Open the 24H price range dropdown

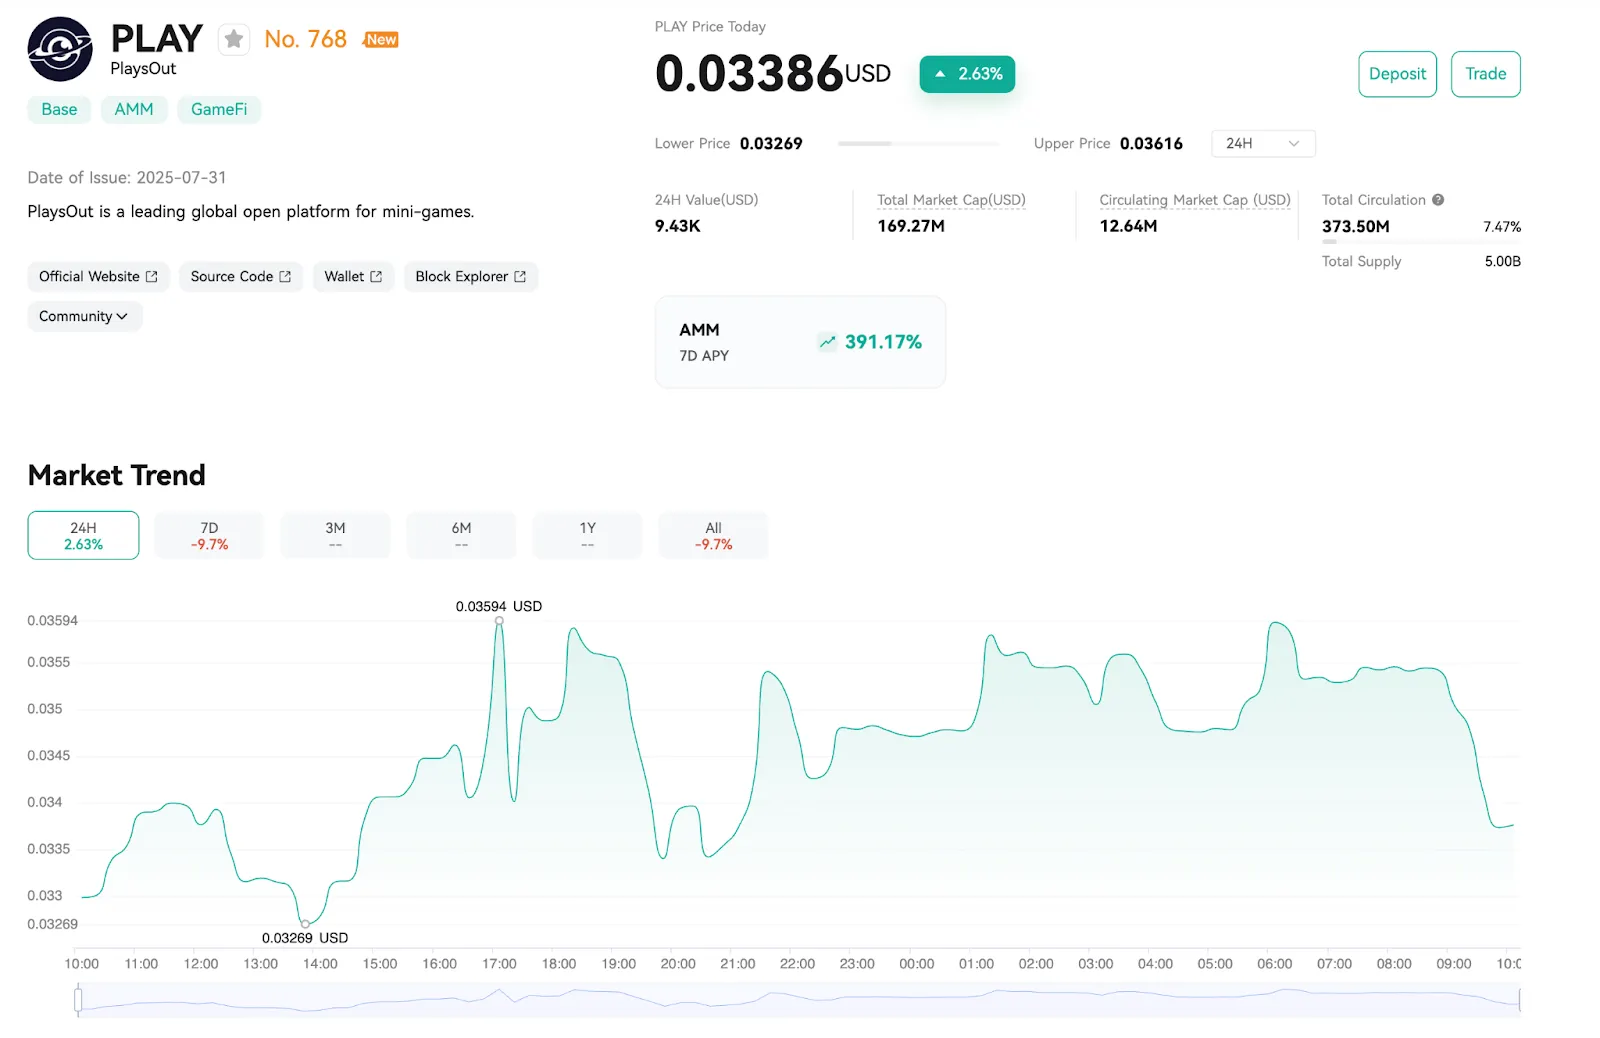[x=1263, y=143]
